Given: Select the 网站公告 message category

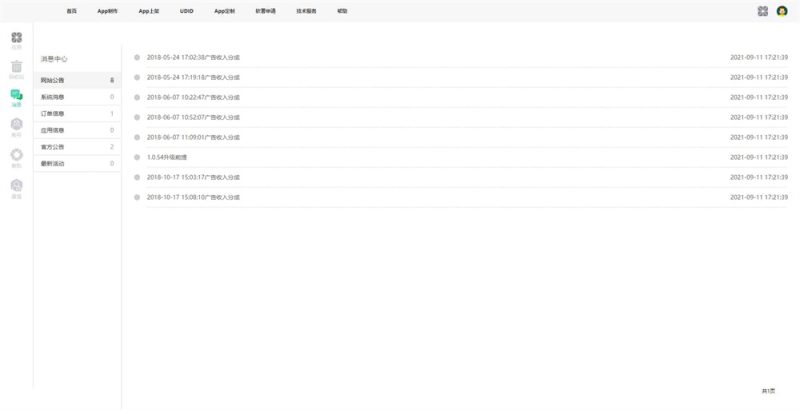Looking at the screenshot, I should [x=78, y=81].
